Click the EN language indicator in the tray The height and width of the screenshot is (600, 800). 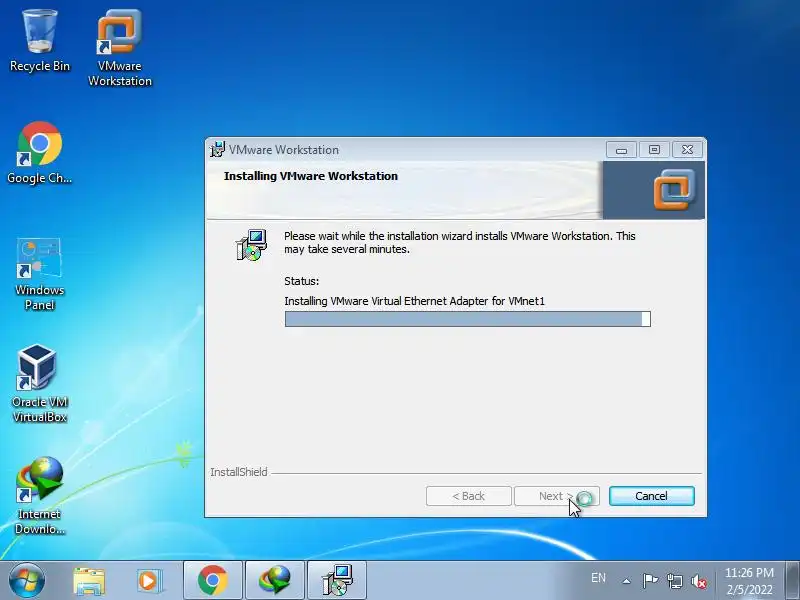[x=598, y=578]
